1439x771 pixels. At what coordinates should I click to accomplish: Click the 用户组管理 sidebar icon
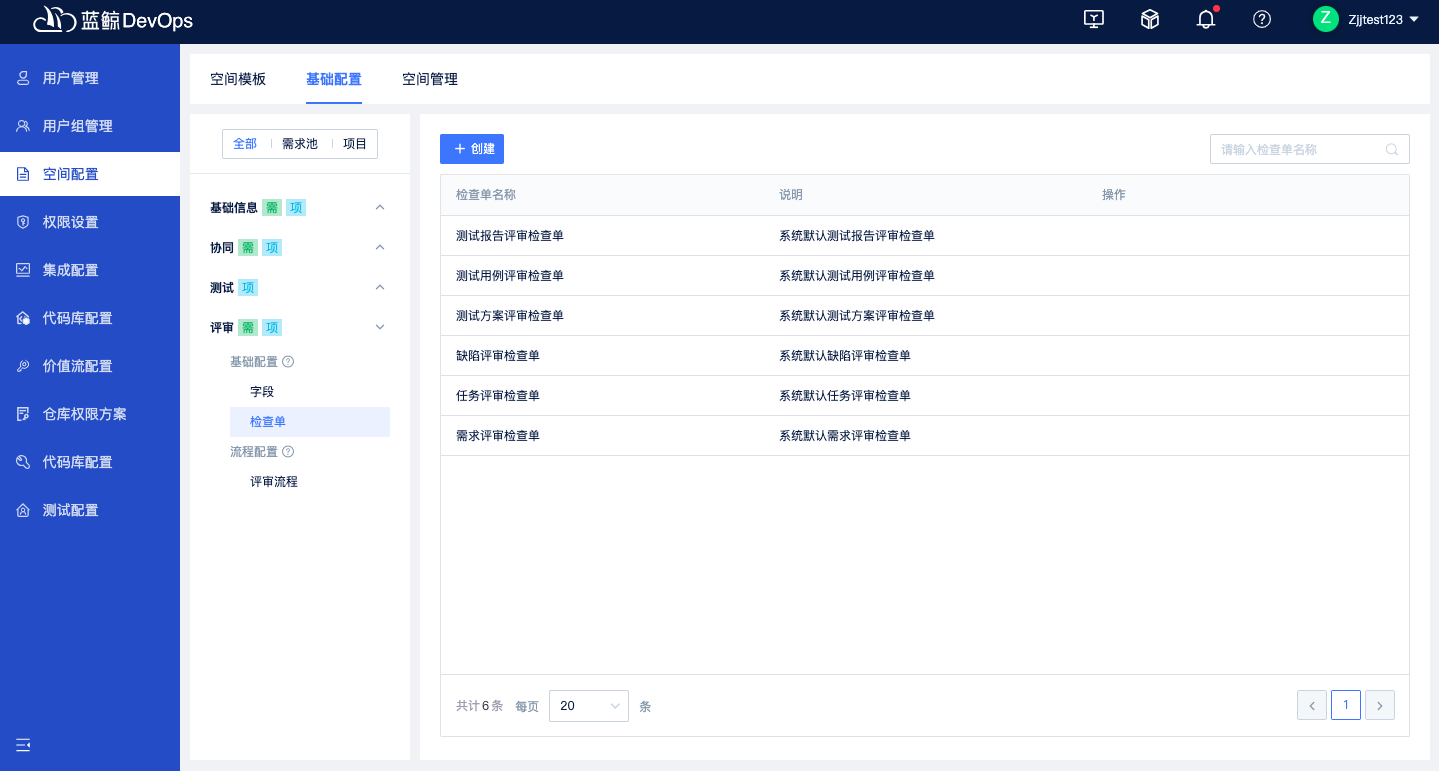(23, 126)
